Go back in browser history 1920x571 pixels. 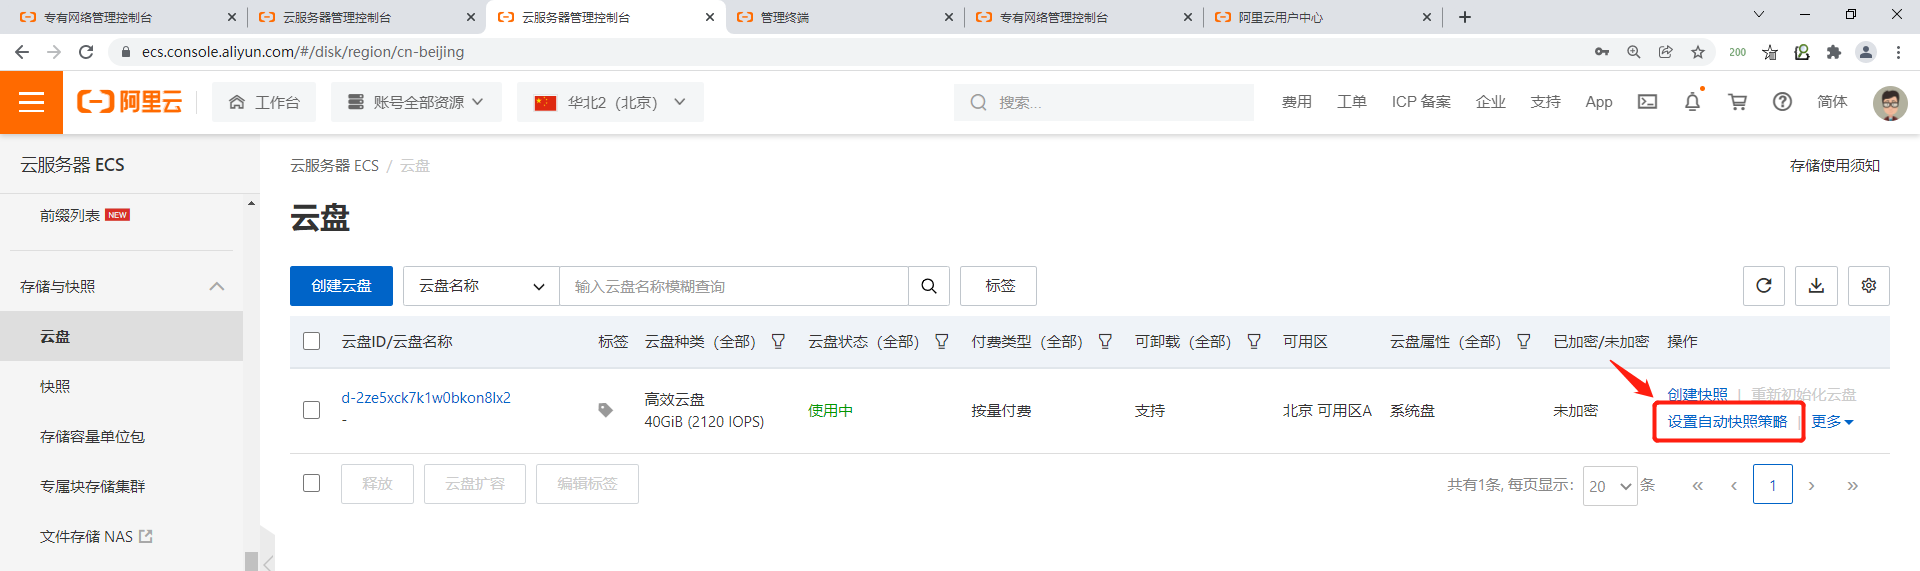point(22,52)
